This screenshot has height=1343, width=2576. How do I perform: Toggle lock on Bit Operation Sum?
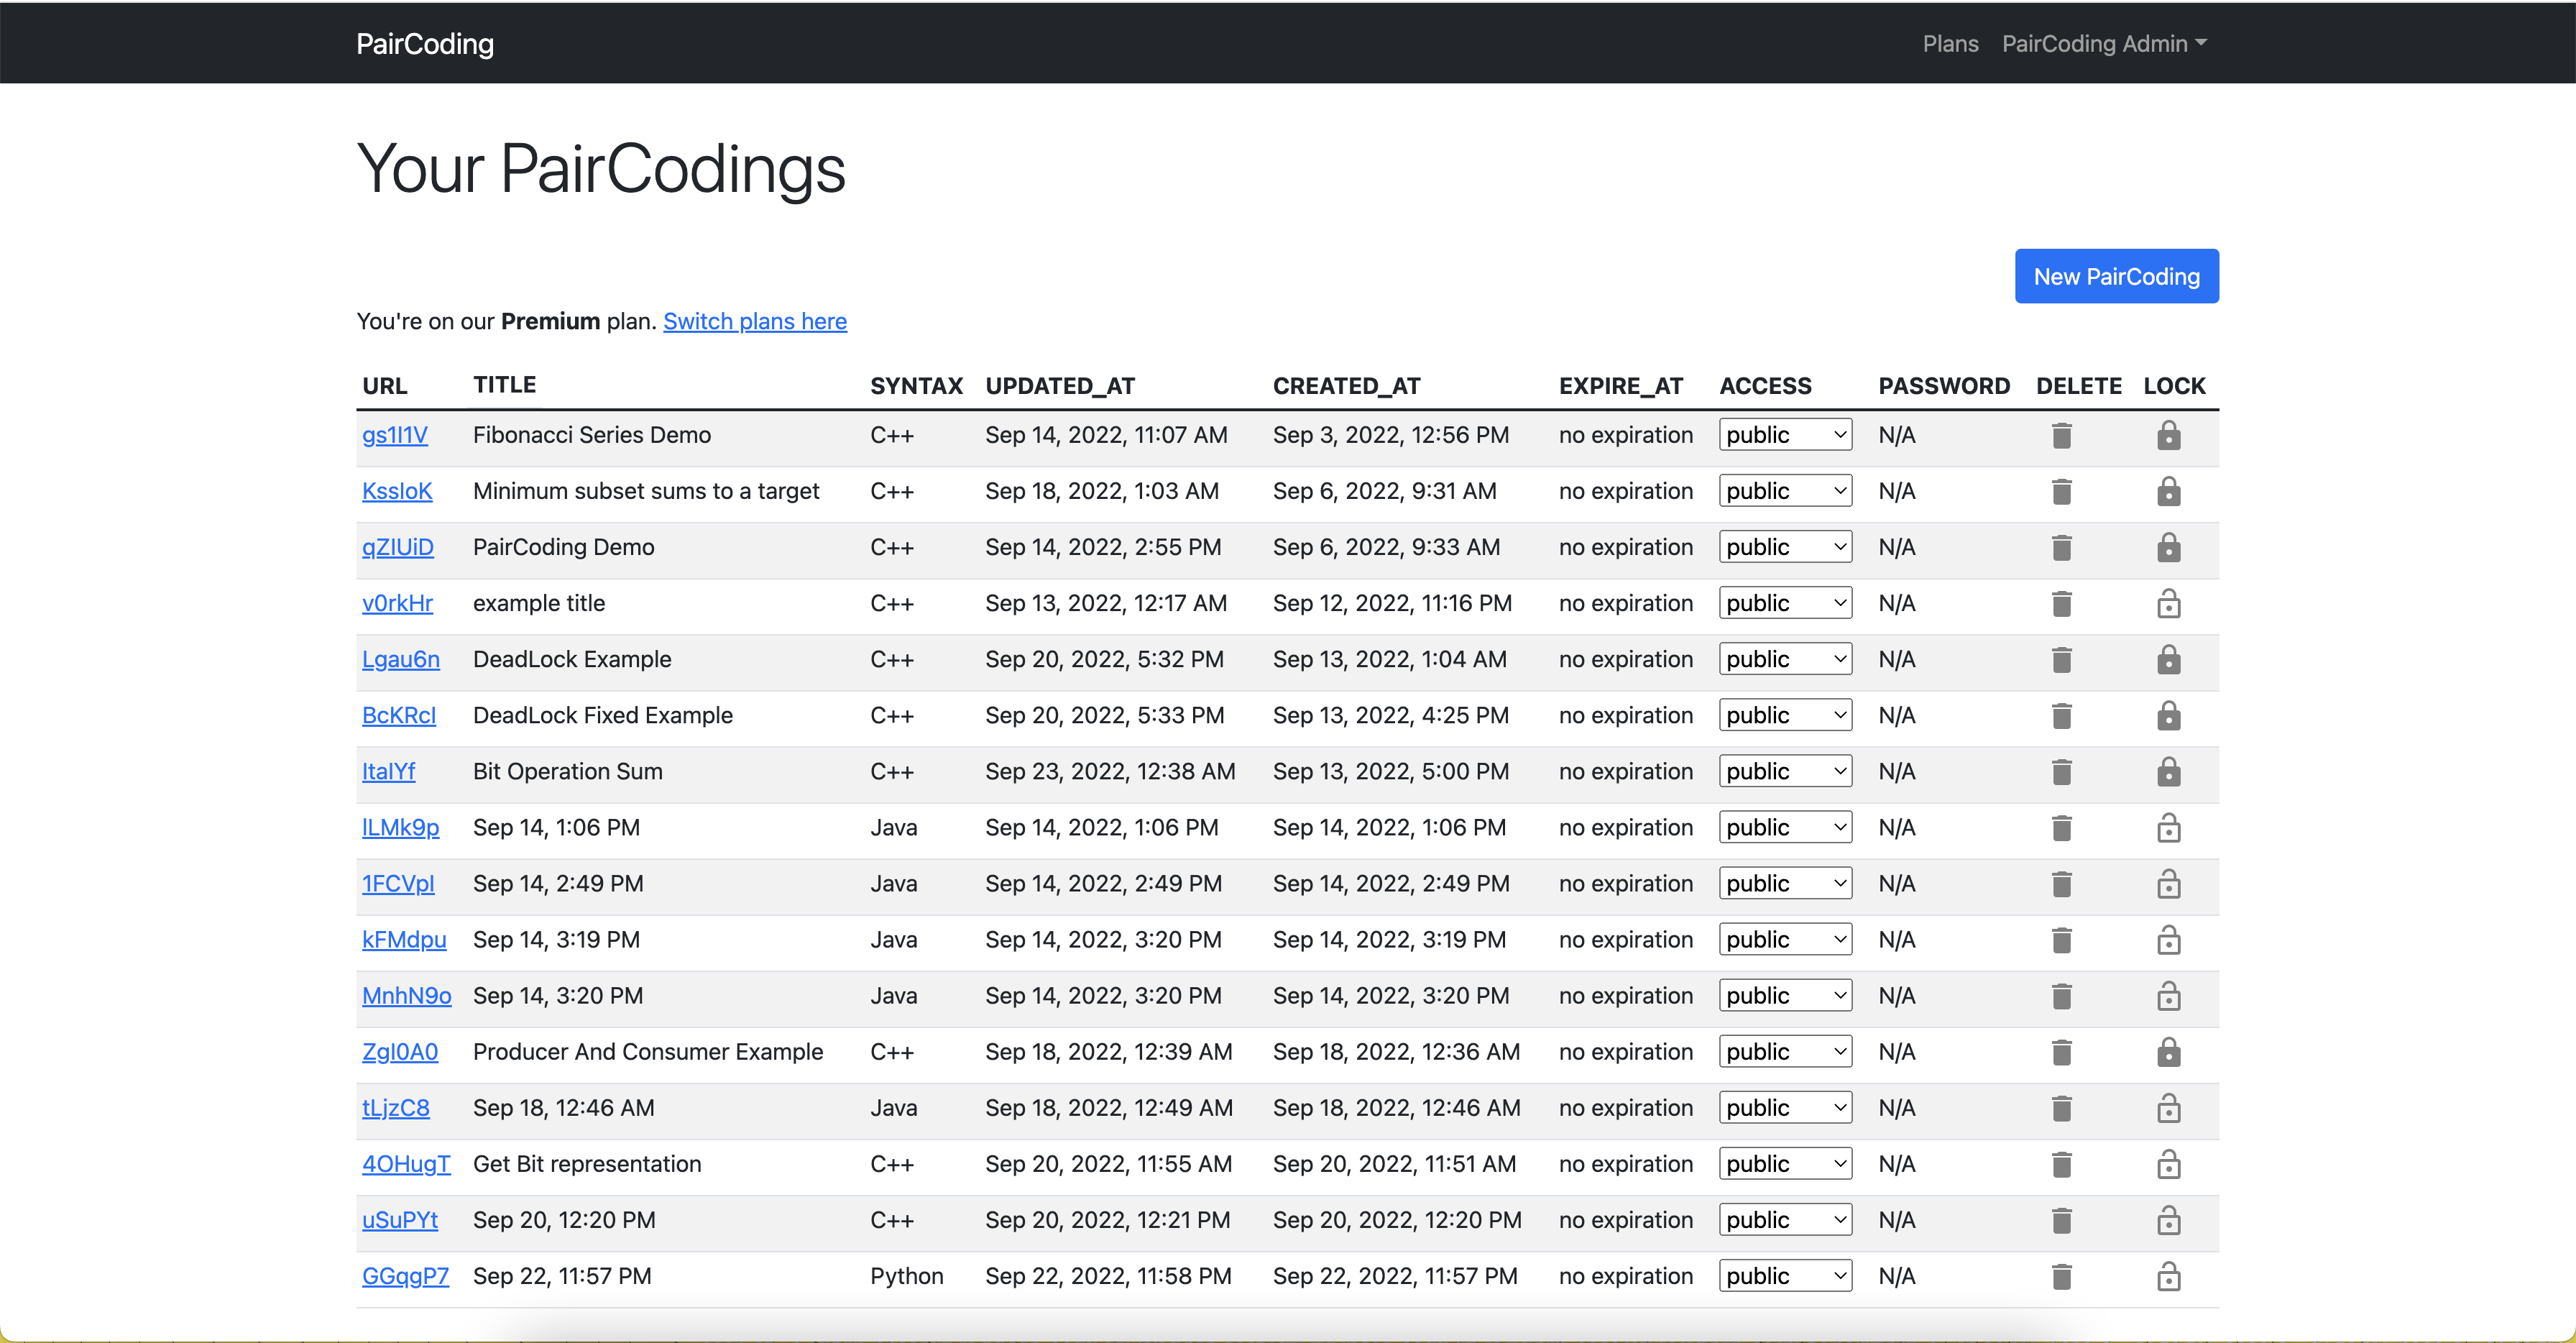[2168, 771]
